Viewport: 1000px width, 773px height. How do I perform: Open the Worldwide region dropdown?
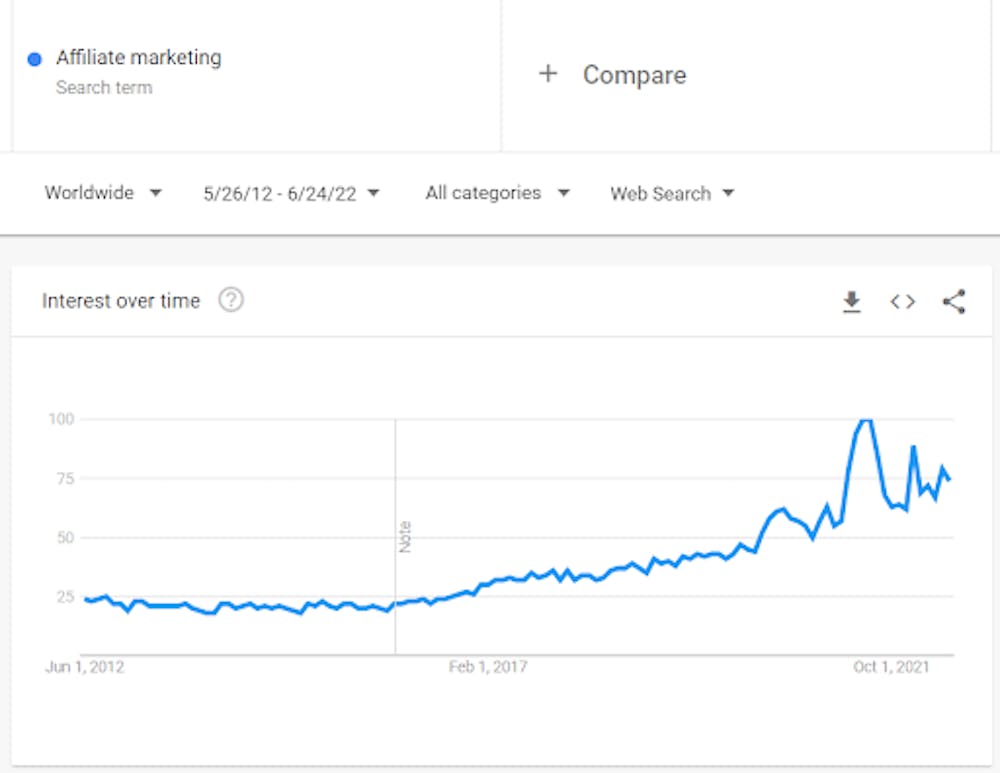click(x=103, y=193)
